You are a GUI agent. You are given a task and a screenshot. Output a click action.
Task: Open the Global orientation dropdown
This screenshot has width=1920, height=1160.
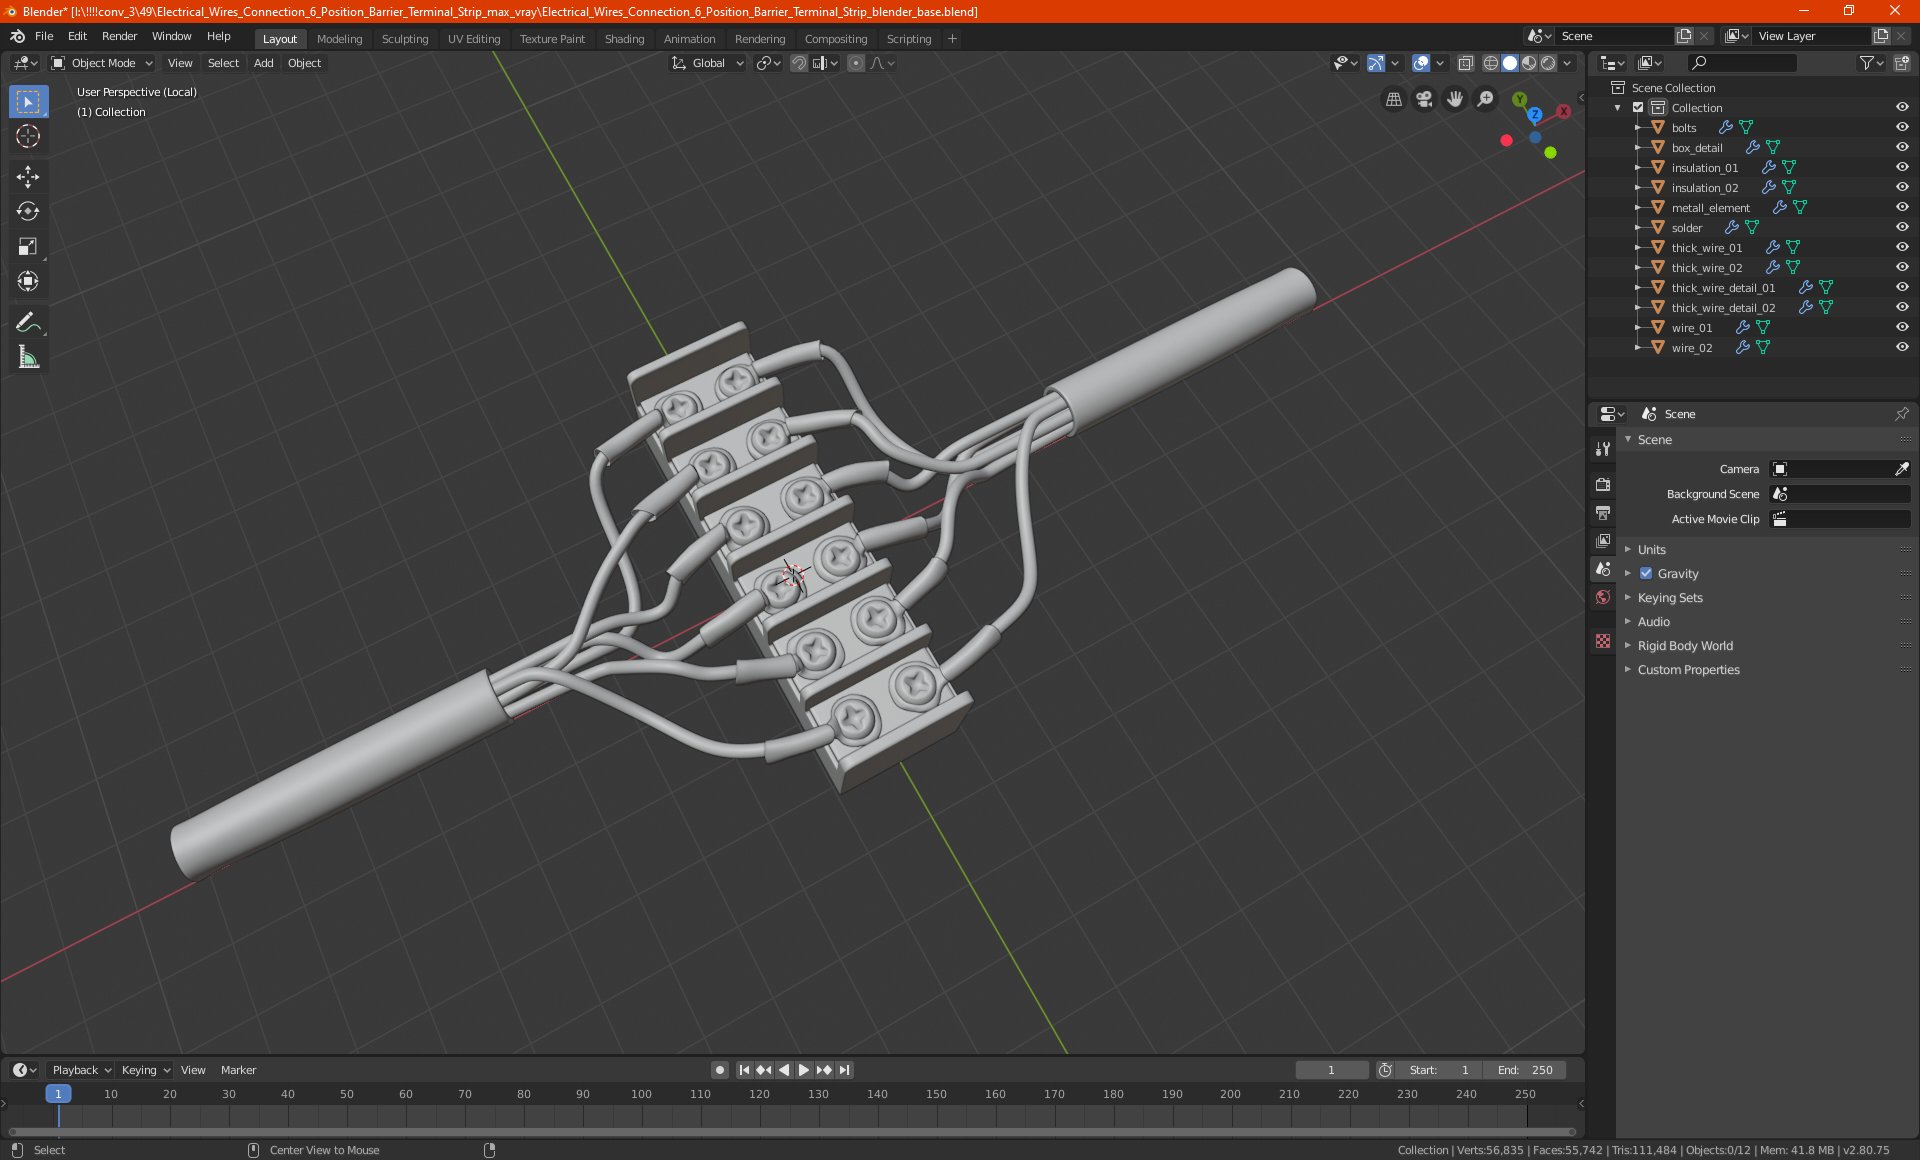pos(708,63)
